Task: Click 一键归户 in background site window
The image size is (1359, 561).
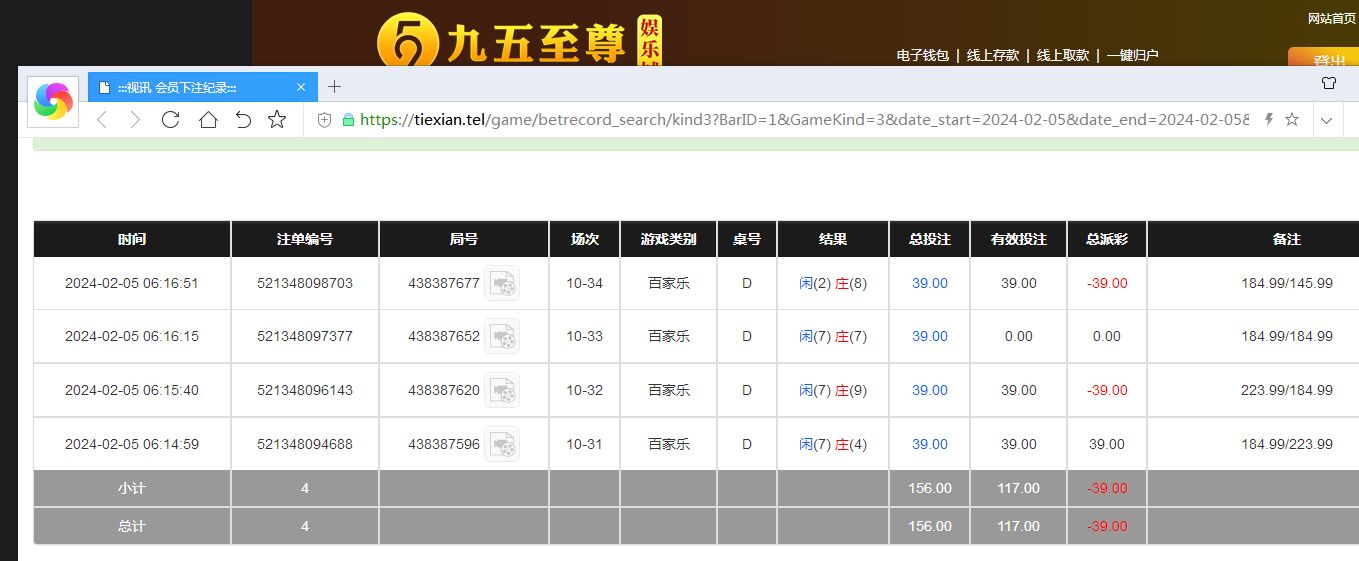Action: point(1133,55)
